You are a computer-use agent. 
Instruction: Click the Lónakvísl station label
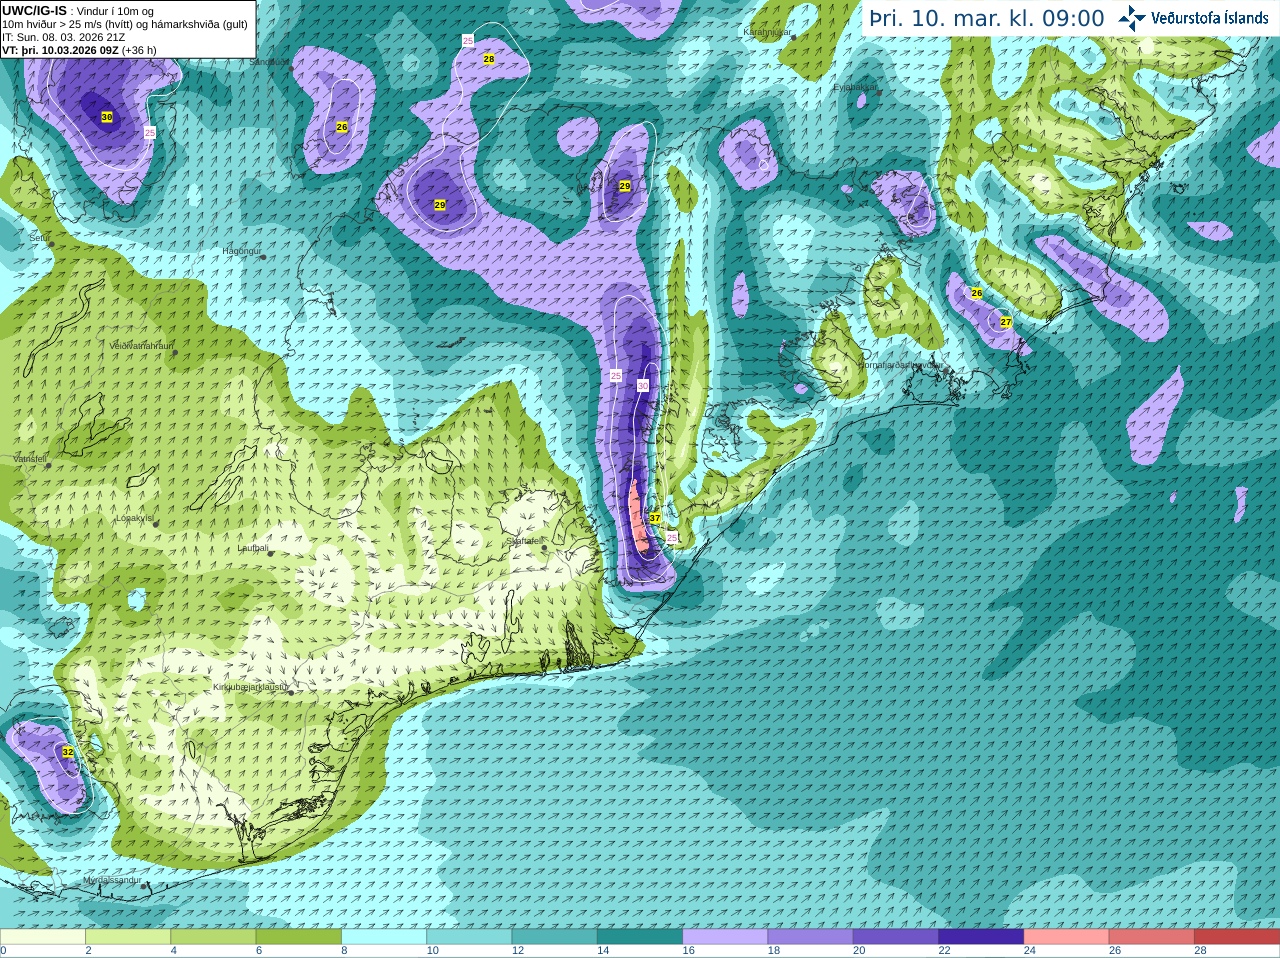135,518
